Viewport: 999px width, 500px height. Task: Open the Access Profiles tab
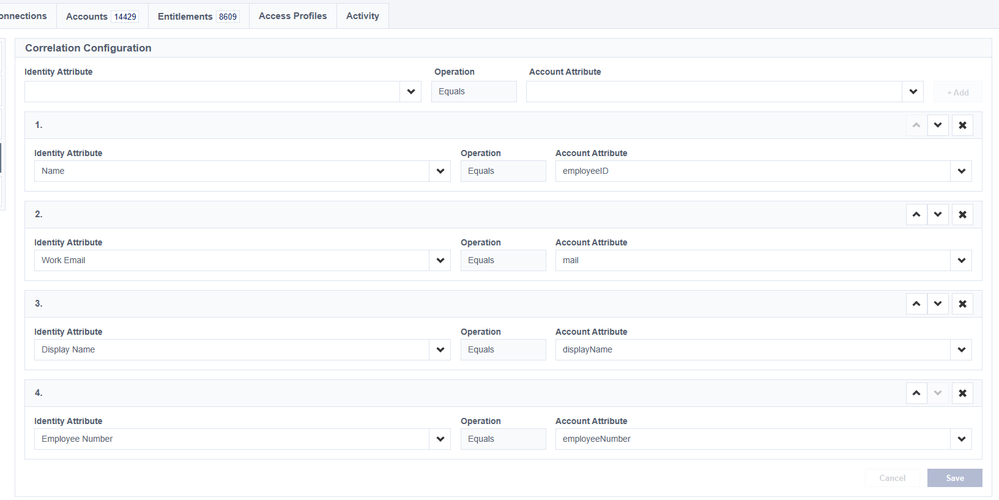click(x=292, y=16)
